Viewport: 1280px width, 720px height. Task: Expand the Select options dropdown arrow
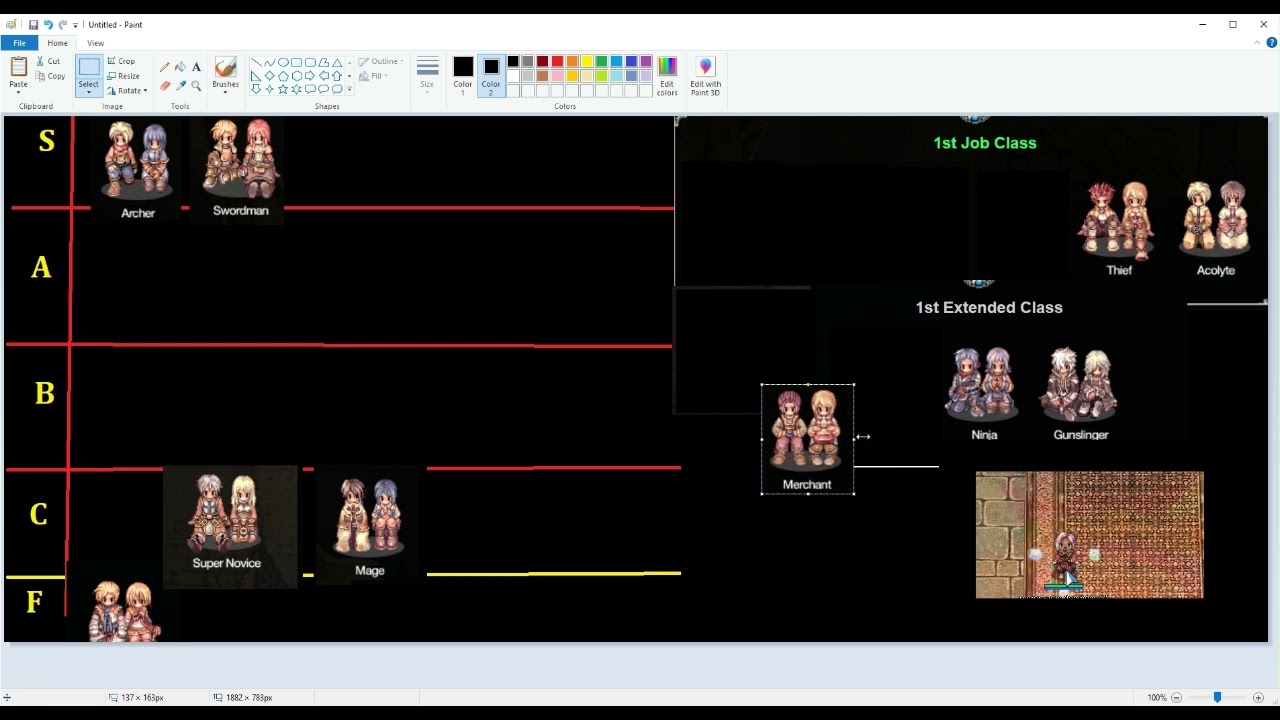[x=89, y=93]
